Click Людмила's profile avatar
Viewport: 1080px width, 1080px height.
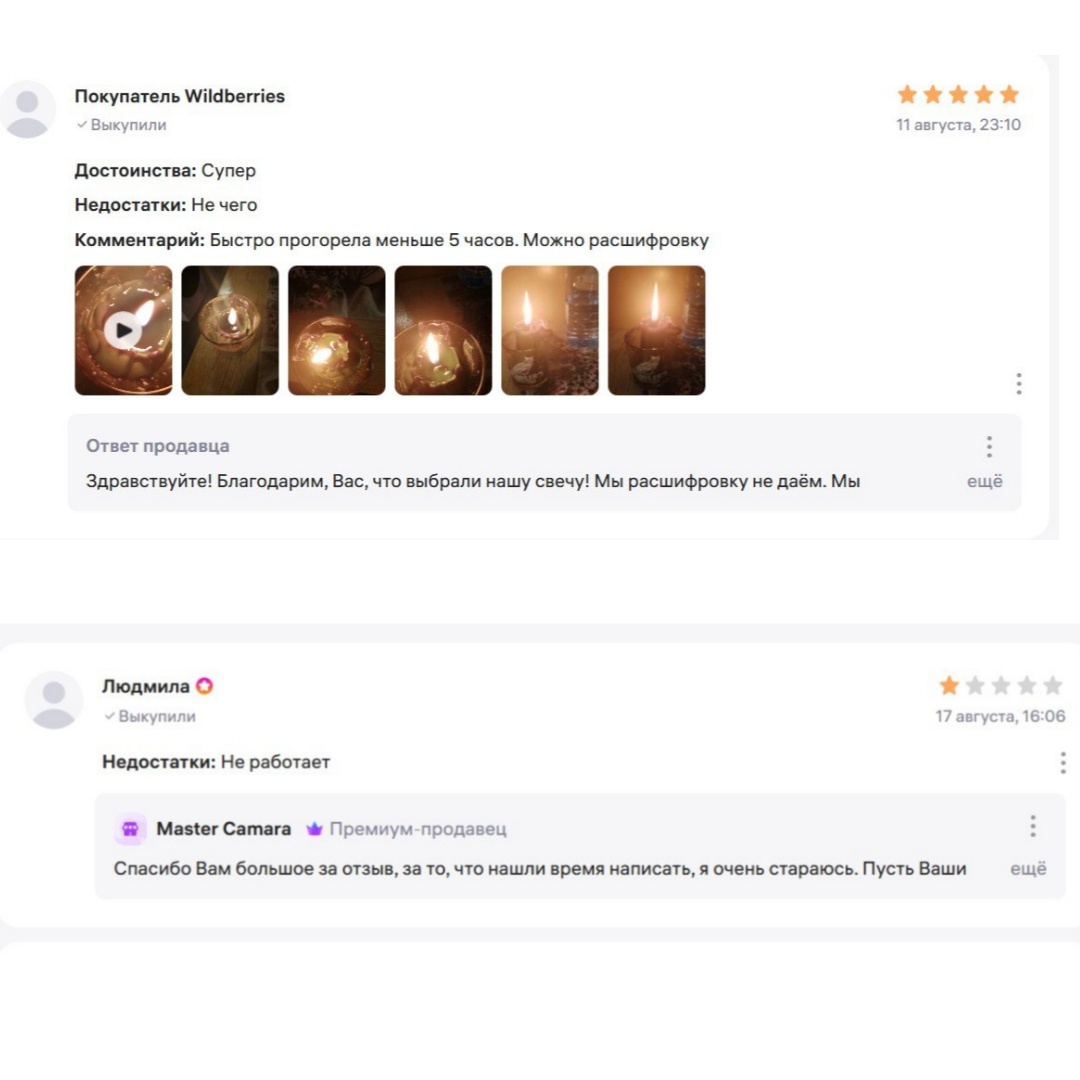[x=54, y=700]
